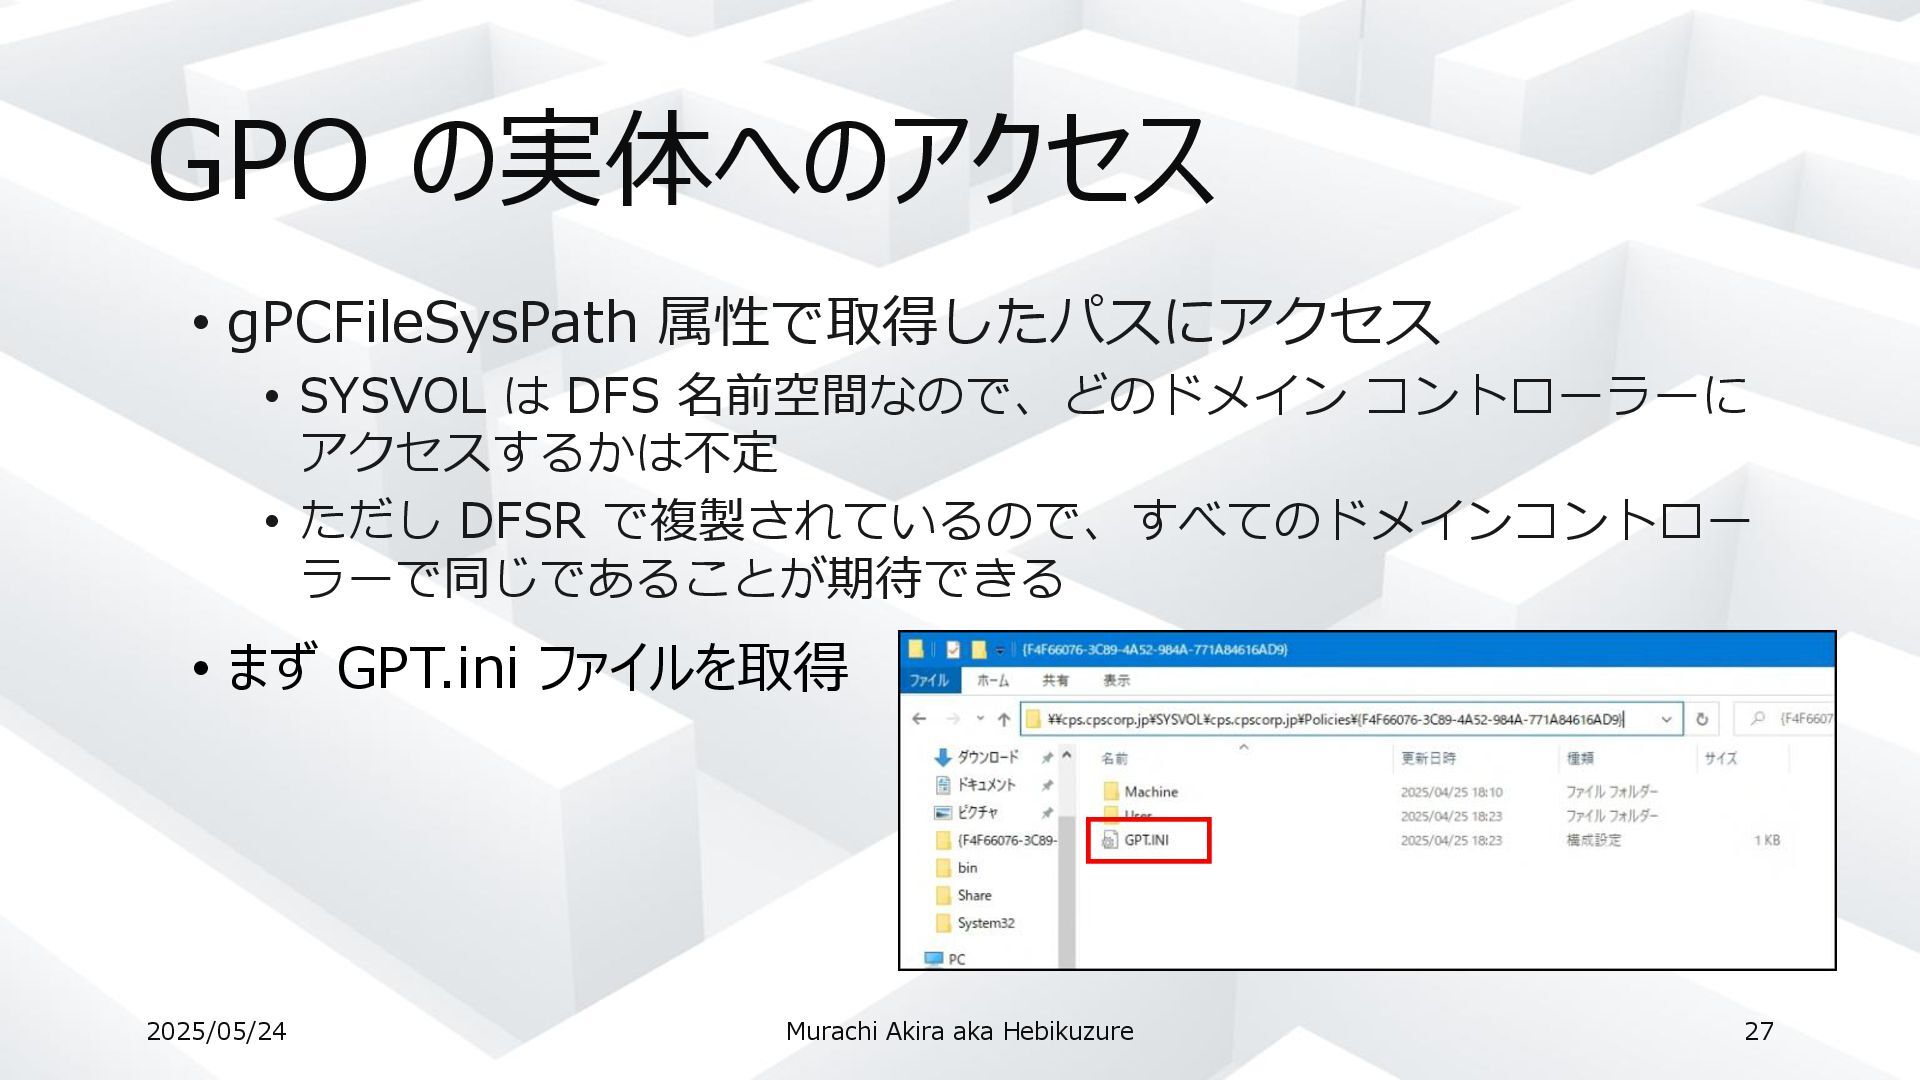The image size is (1920, 1080).
Task: Refresh the folder view
Action: [1701, 719]
